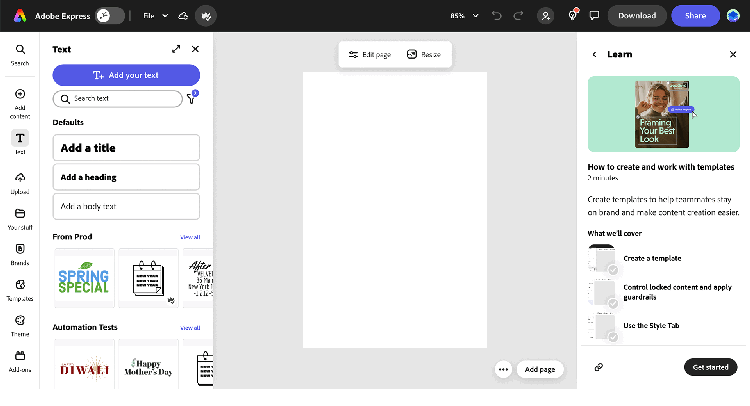Open the 85% zoom level dropdown
The image size is (750, 406).
coord(464,16)
